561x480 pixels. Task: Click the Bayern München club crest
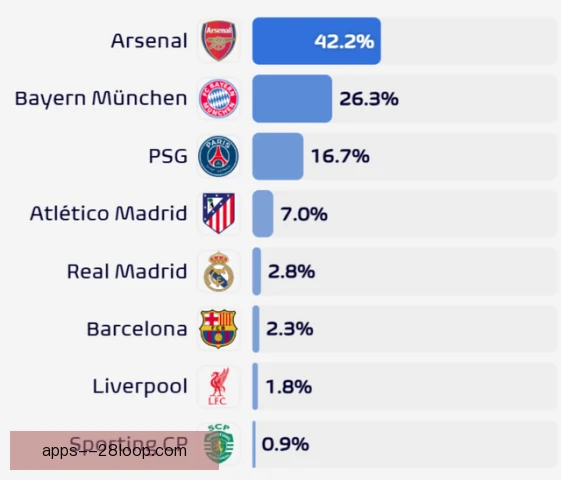(219, 98)
